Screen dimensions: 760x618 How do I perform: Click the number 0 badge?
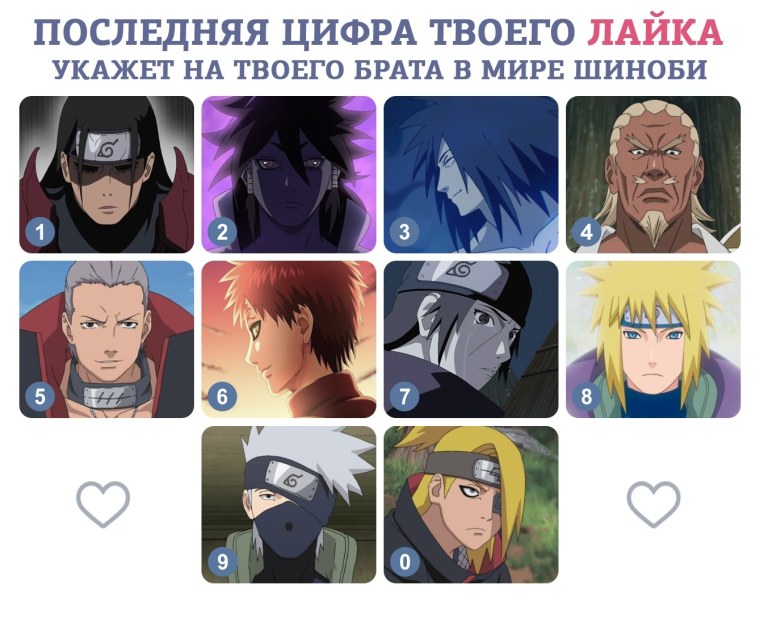(404, 562)
